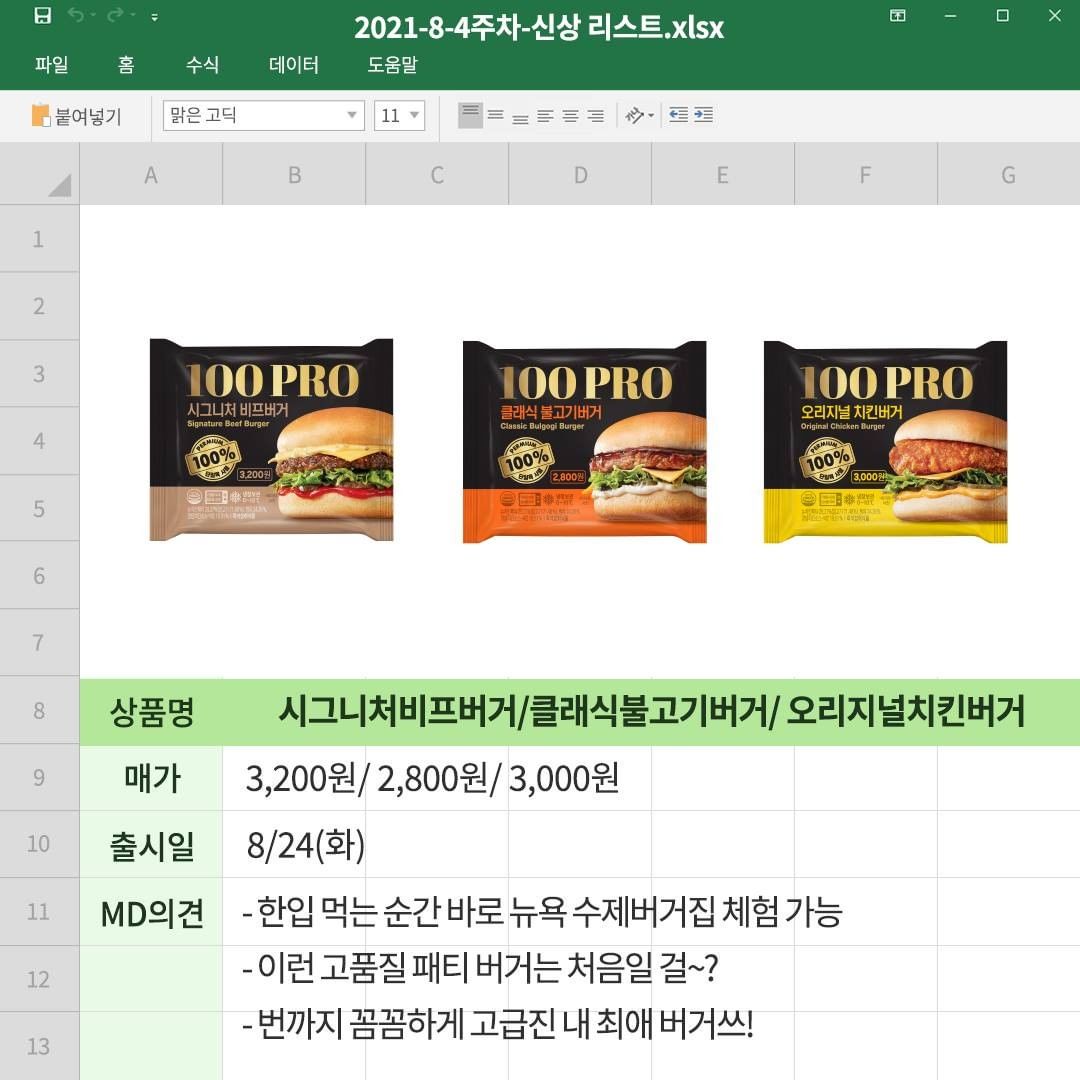Click the cell listing 시그니처비프버거 product names

(x=651, y=711)
